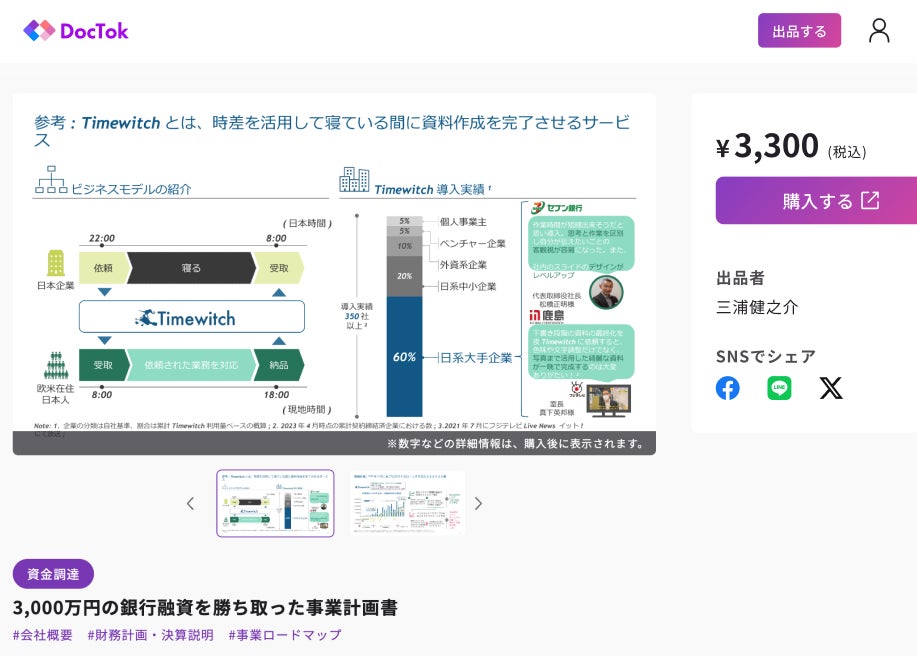The height and width of the screenshot is (656, 917).
Task: Open the #会社概要 hashtag link
Action: point(43,635)
